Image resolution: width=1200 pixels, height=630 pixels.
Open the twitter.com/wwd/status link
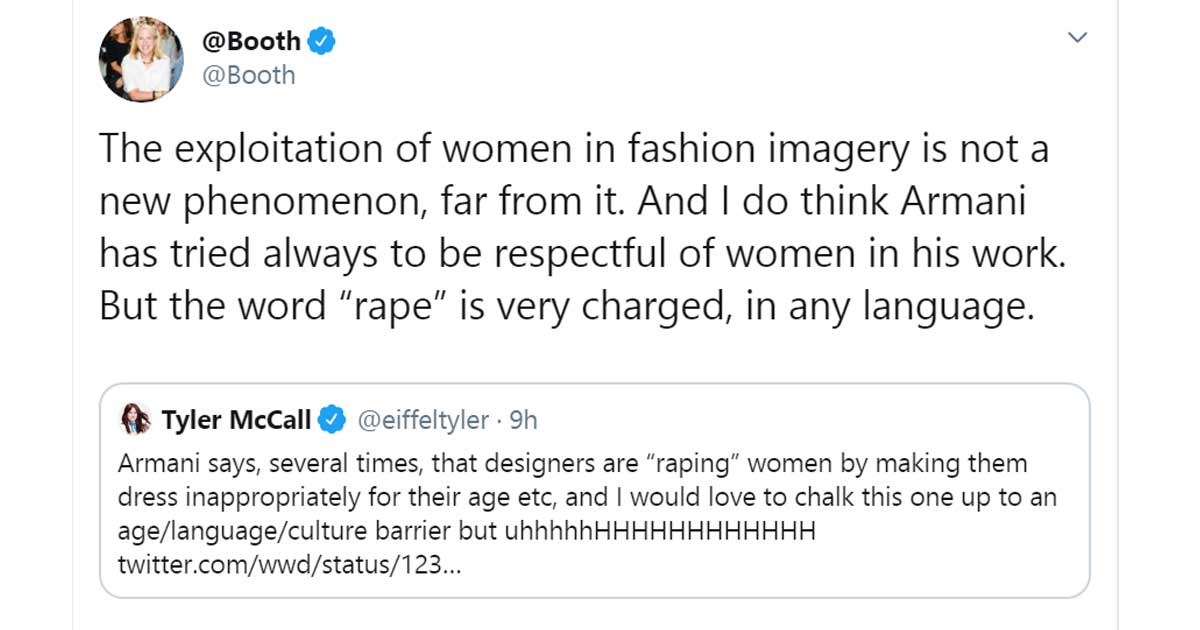(x=289, y=565)
